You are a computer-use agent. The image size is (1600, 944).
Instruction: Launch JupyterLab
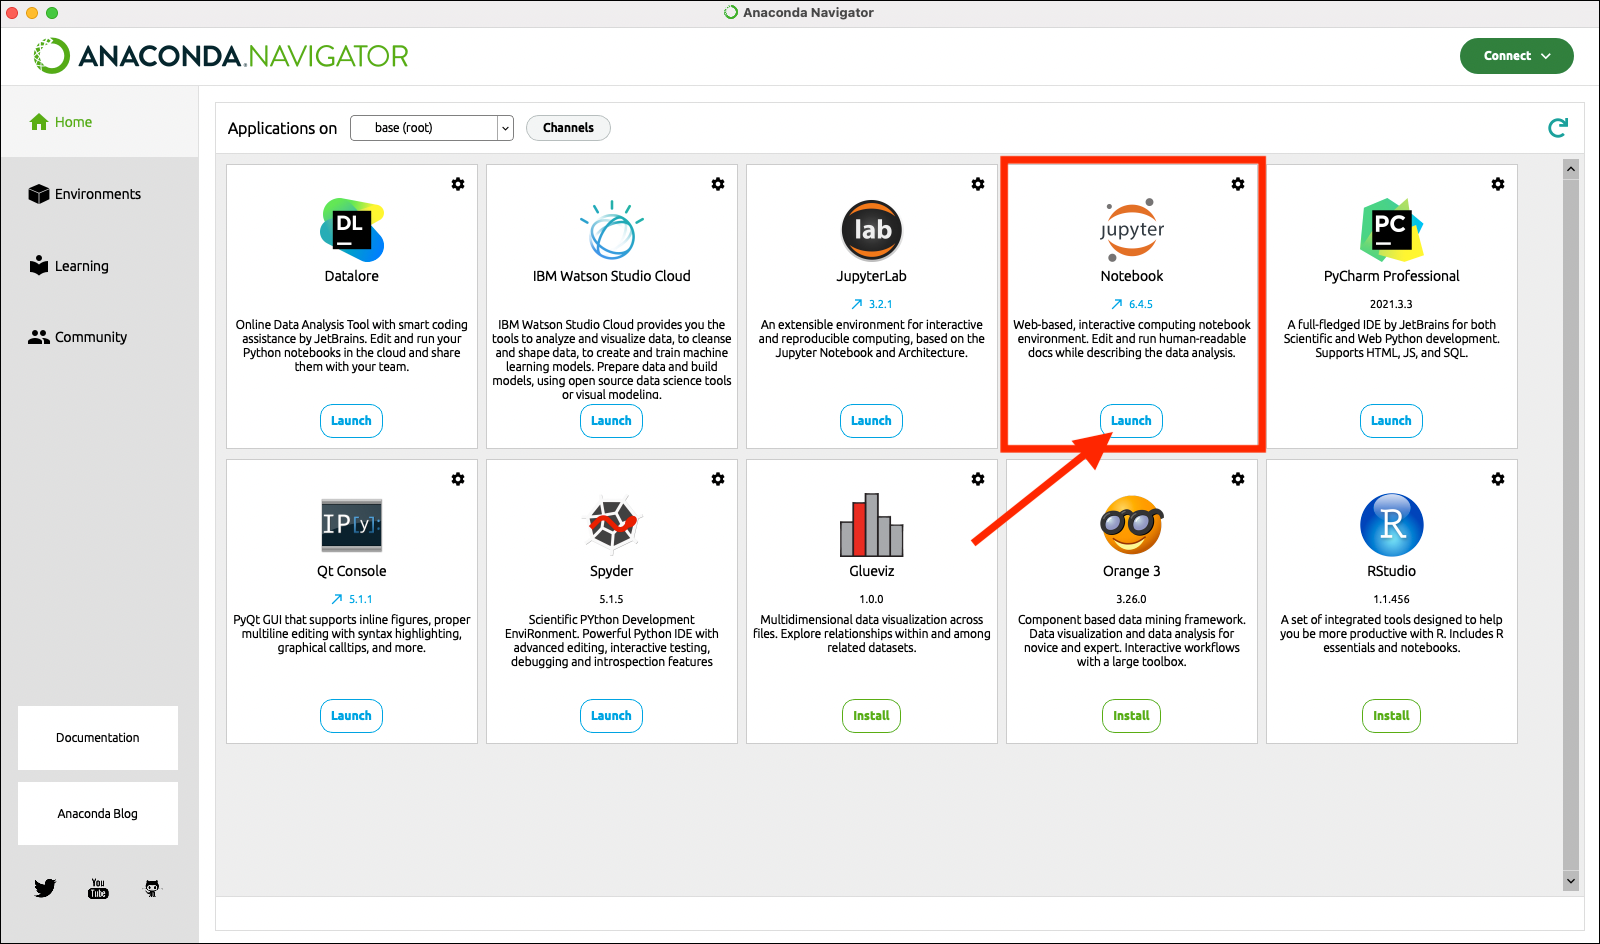871,421
